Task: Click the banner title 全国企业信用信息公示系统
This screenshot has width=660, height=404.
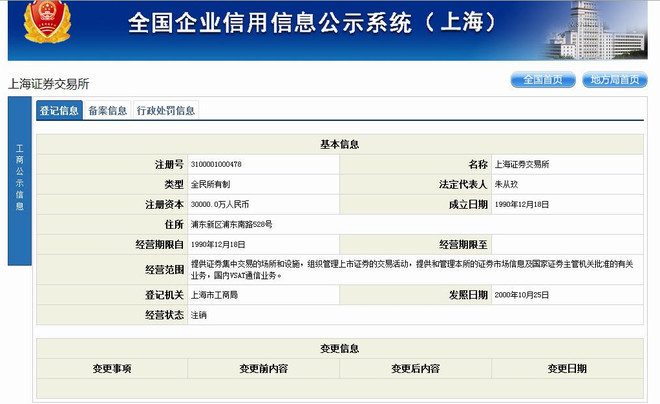Action: 269,23
